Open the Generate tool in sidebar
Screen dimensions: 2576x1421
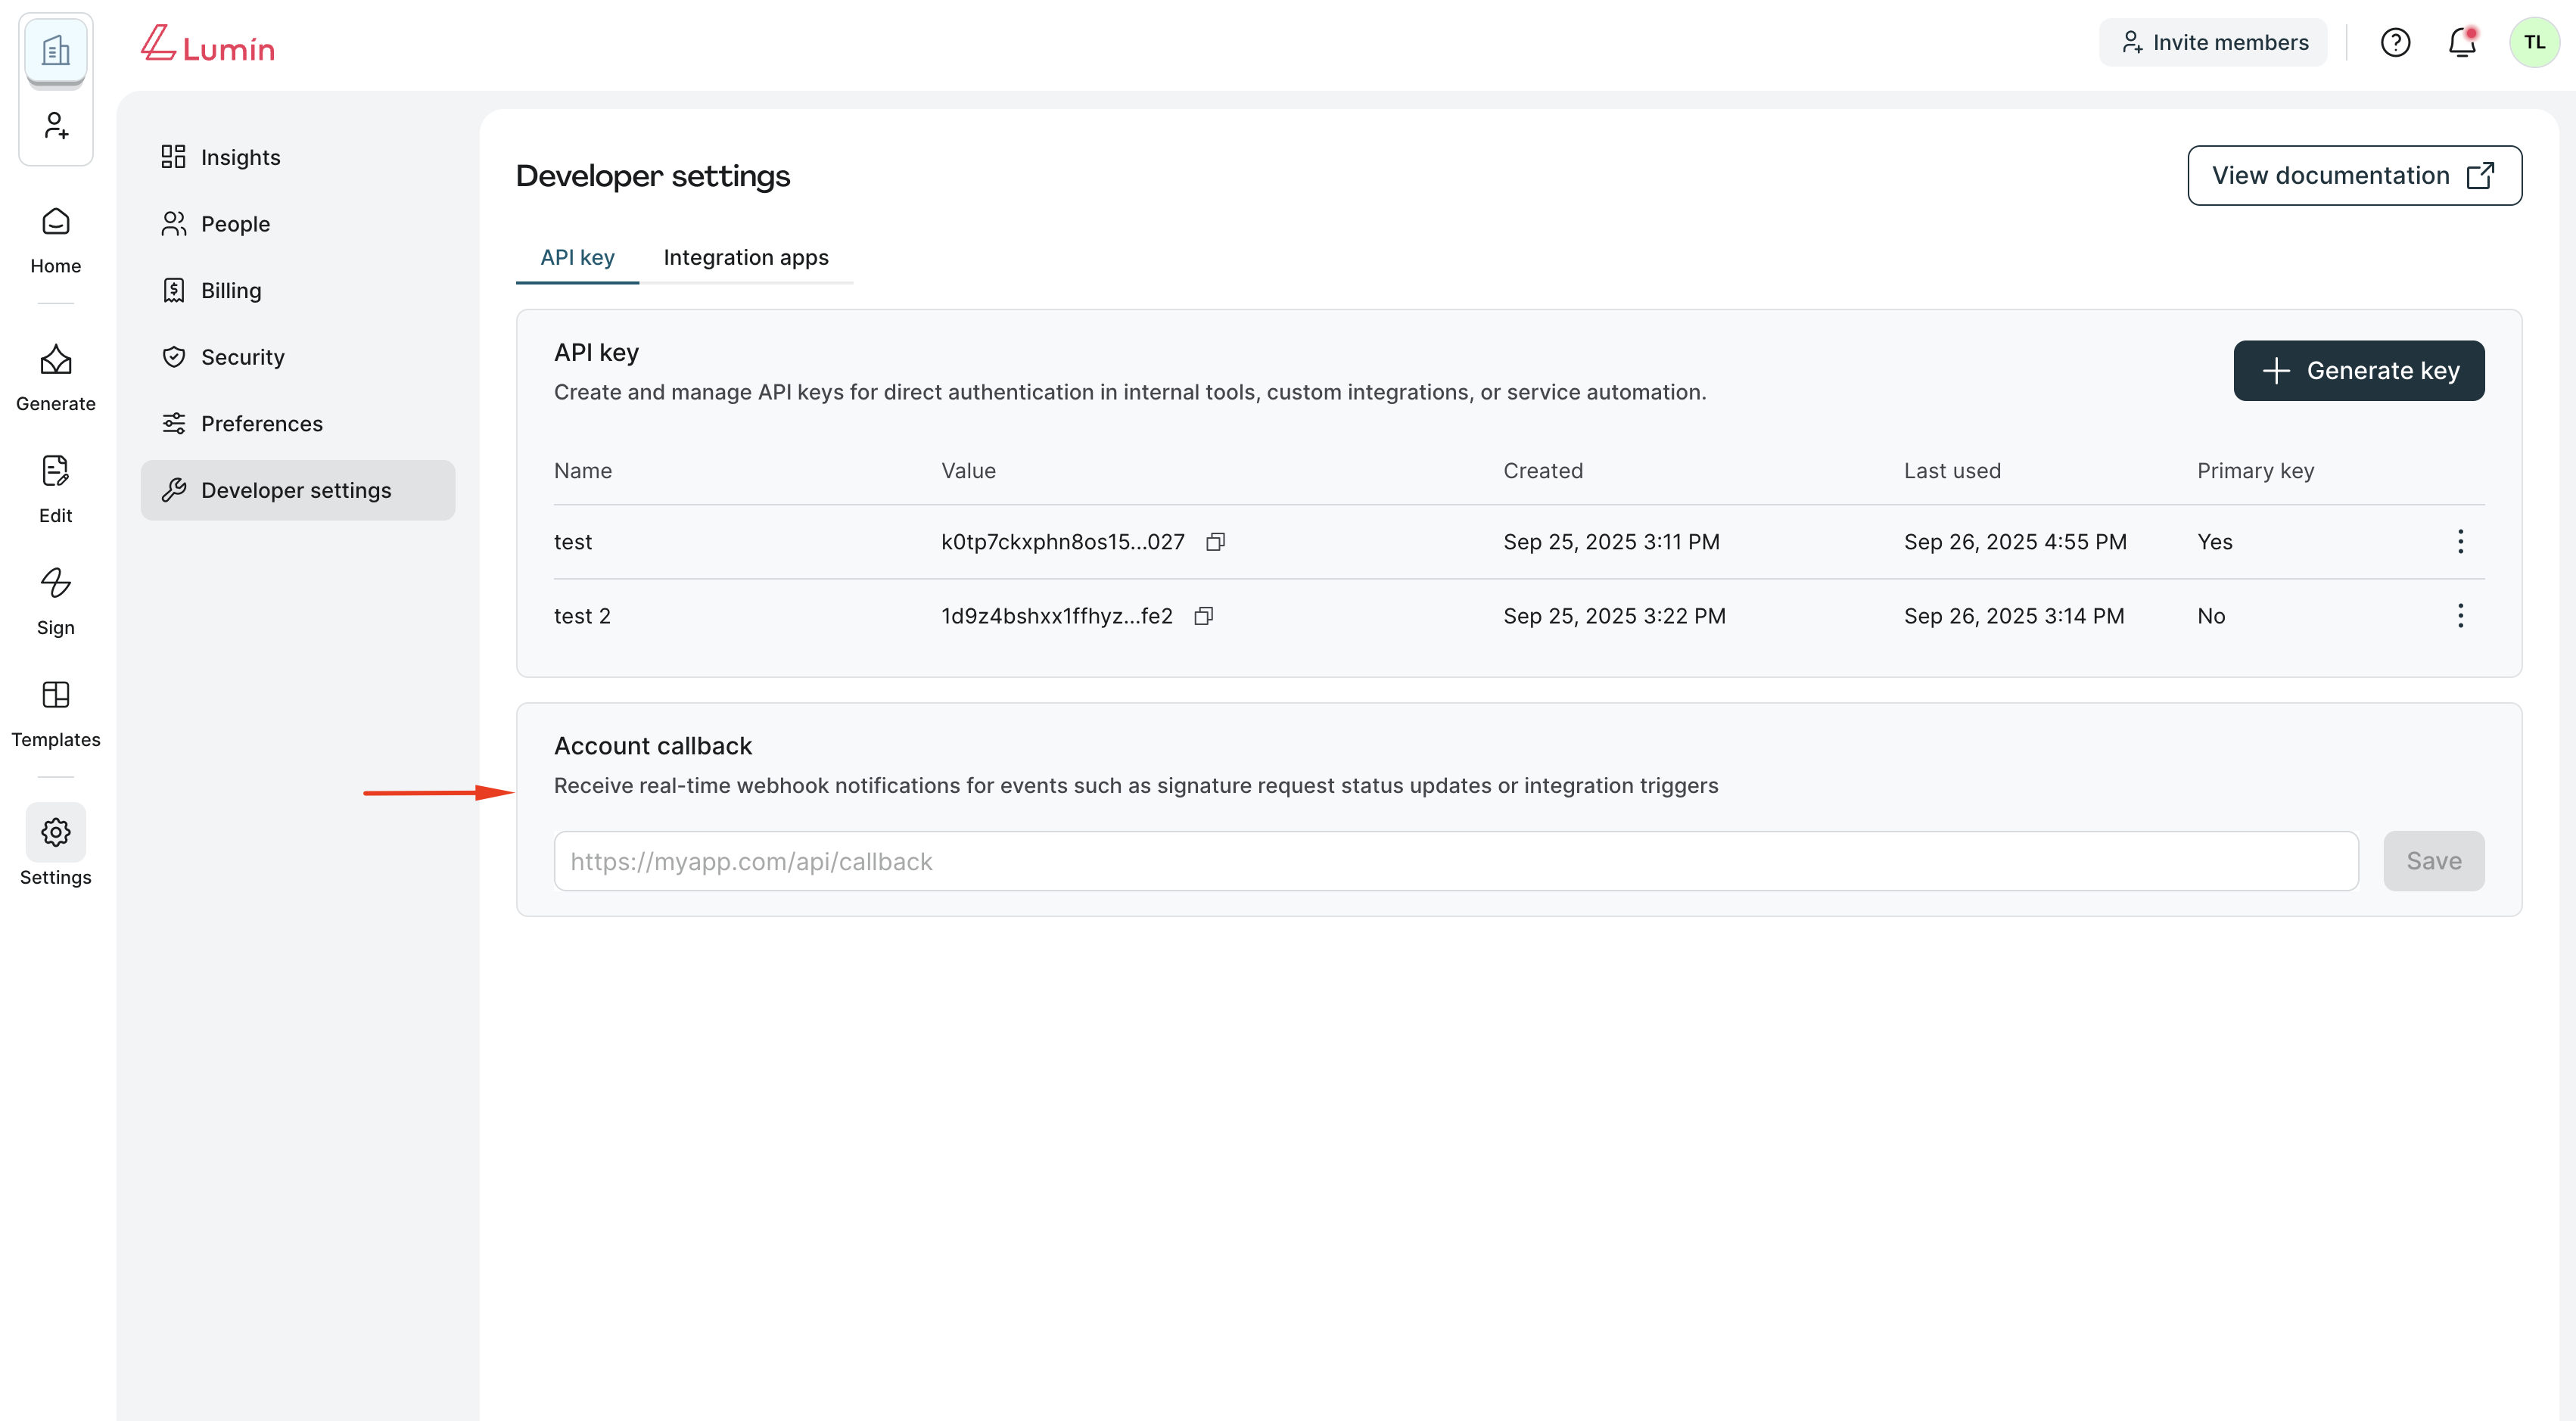pyautogui.click(x=55, y=378)
